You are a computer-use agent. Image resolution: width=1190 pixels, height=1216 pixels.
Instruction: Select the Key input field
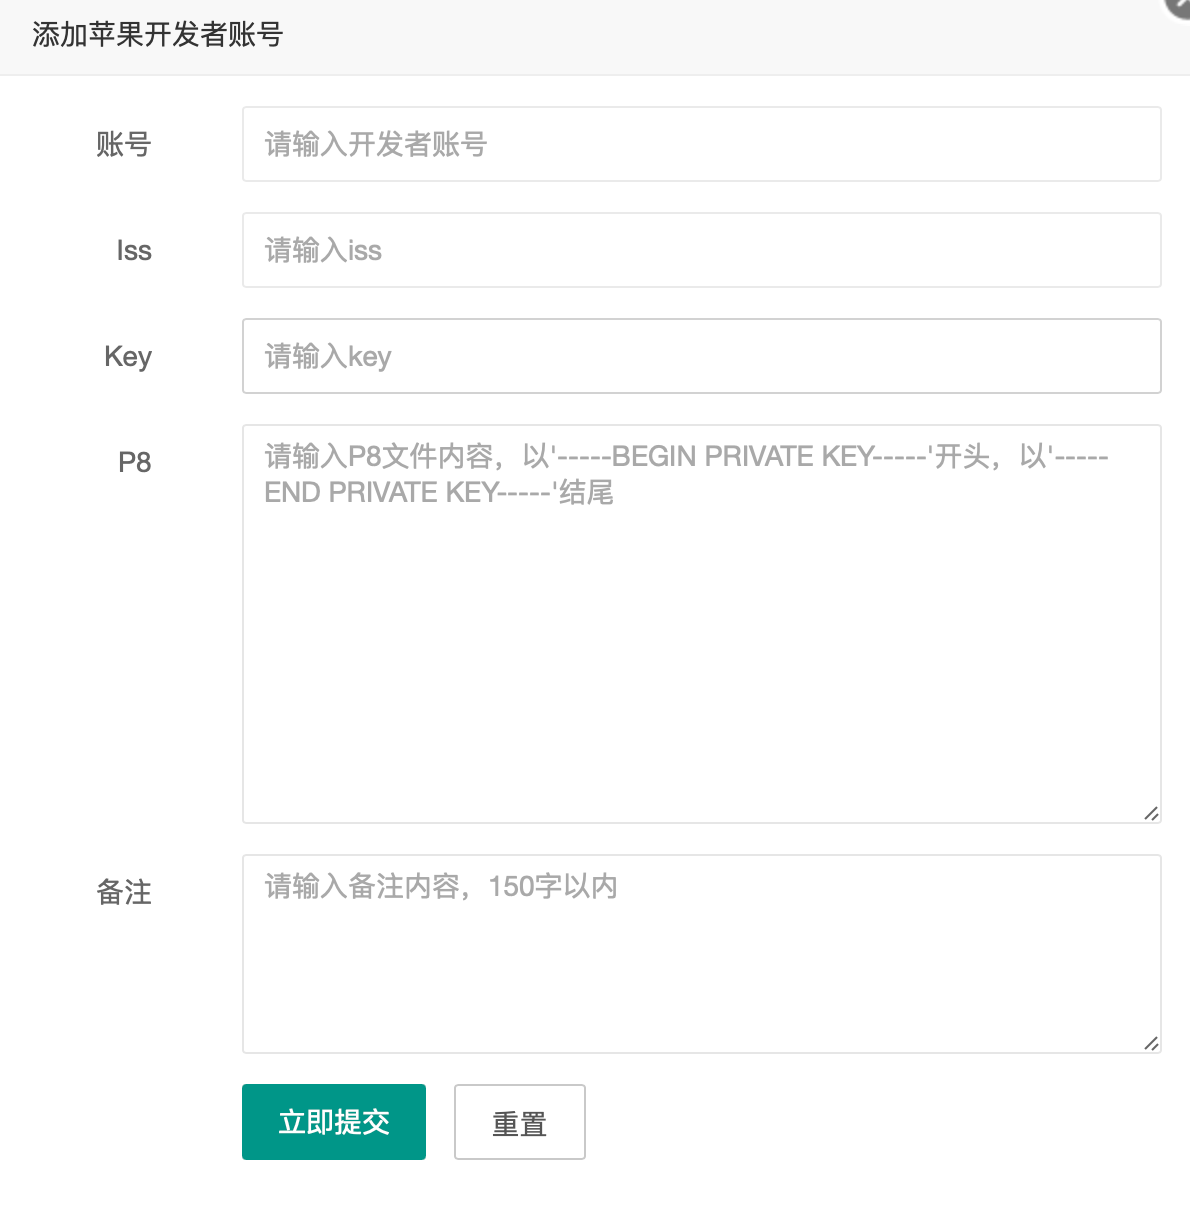pyautogui.click(x=701, y=356)
